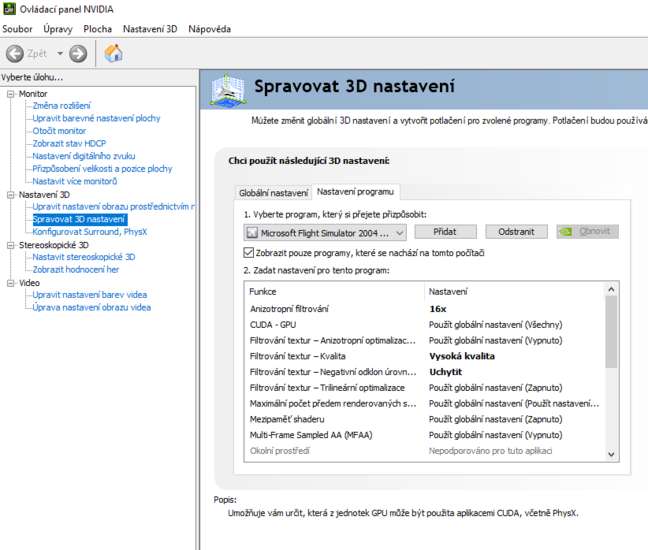Open Zobrazit hodnocení her link
The width and height of the screenshot is (648, 550).
click(x=76, y=269)
